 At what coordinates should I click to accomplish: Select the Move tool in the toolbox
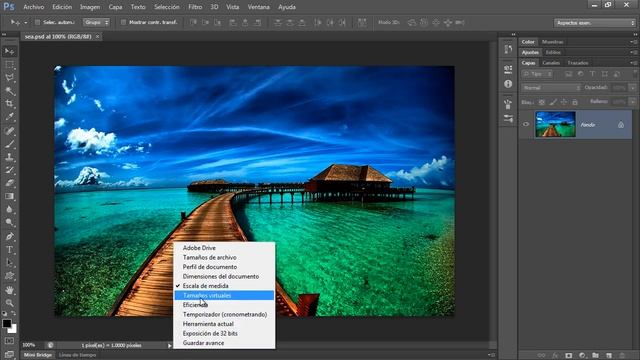[x=9, y=51]
